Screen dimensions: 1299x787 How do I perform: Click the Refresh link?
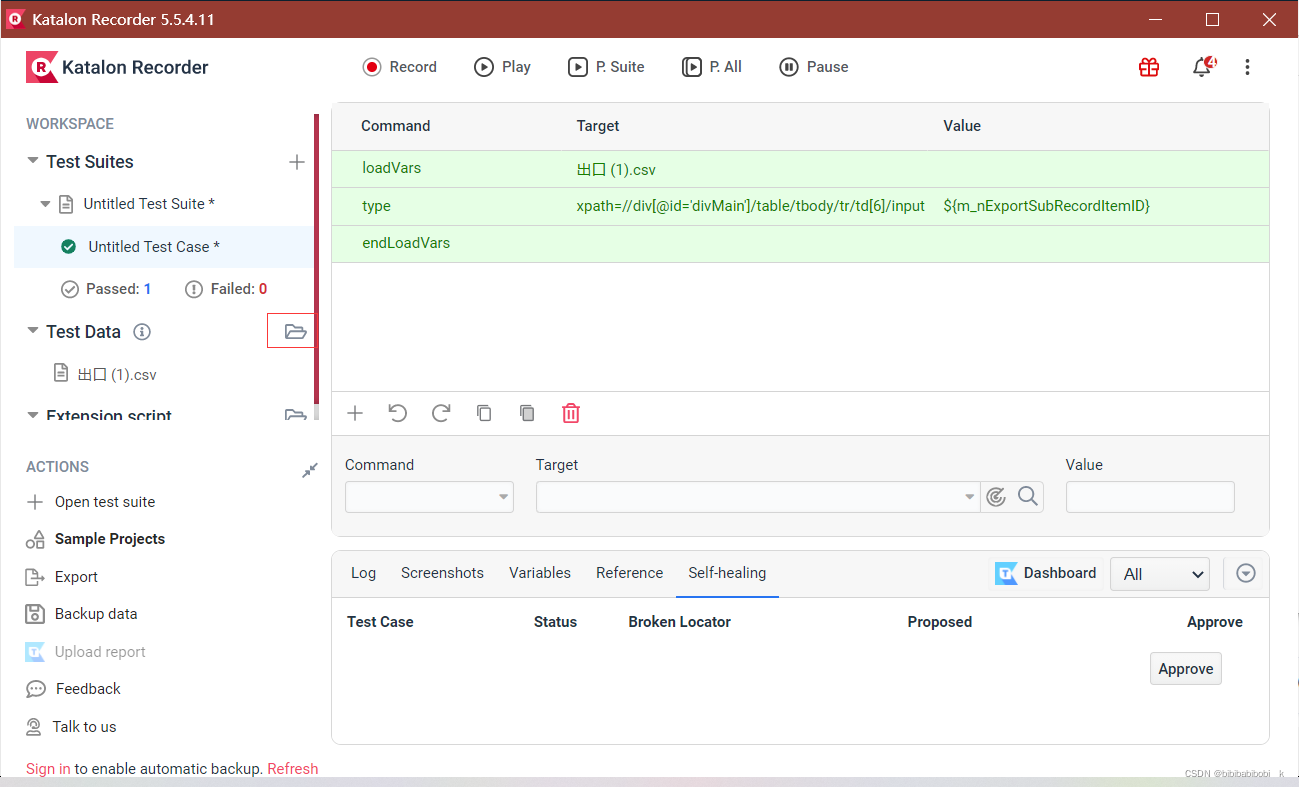click(293, 769)
